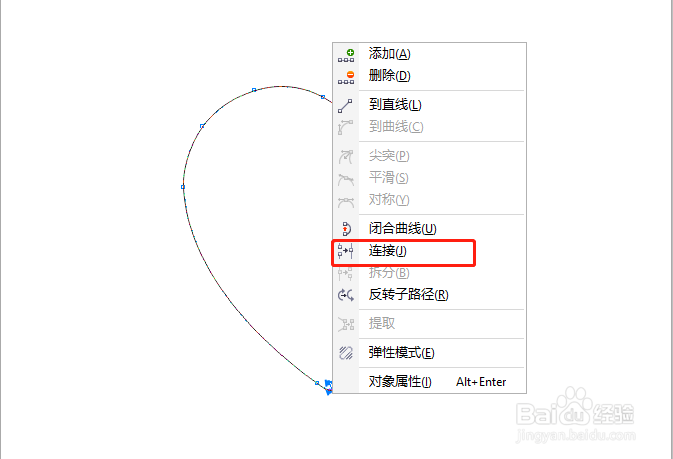Click the to-curve icon

(345, 128)
